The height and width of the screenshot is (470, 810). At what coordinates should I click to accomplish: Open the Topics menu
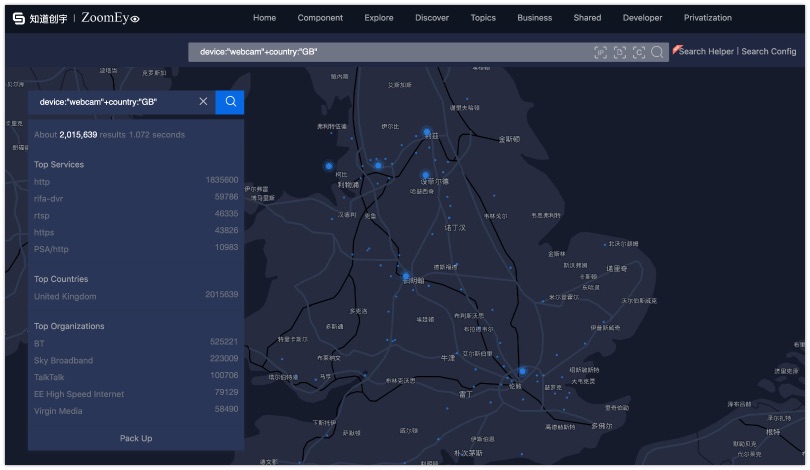(x=483, y=18)
